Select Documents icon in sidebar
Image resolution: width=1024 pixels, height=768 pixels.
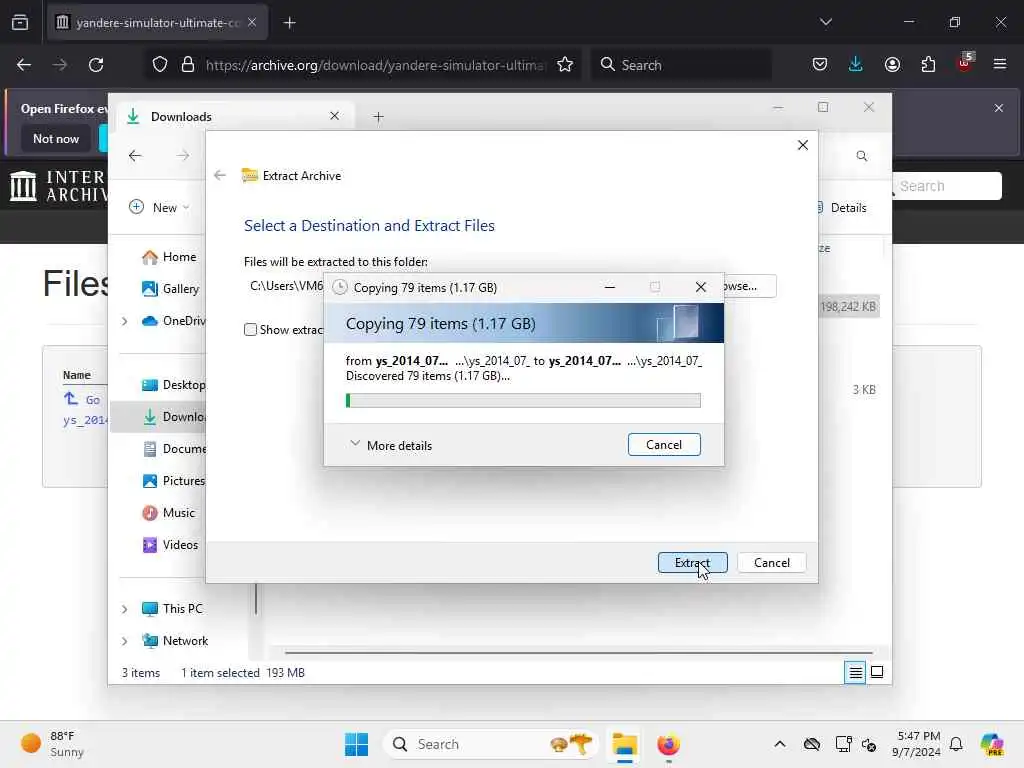[x=150, y=449]
